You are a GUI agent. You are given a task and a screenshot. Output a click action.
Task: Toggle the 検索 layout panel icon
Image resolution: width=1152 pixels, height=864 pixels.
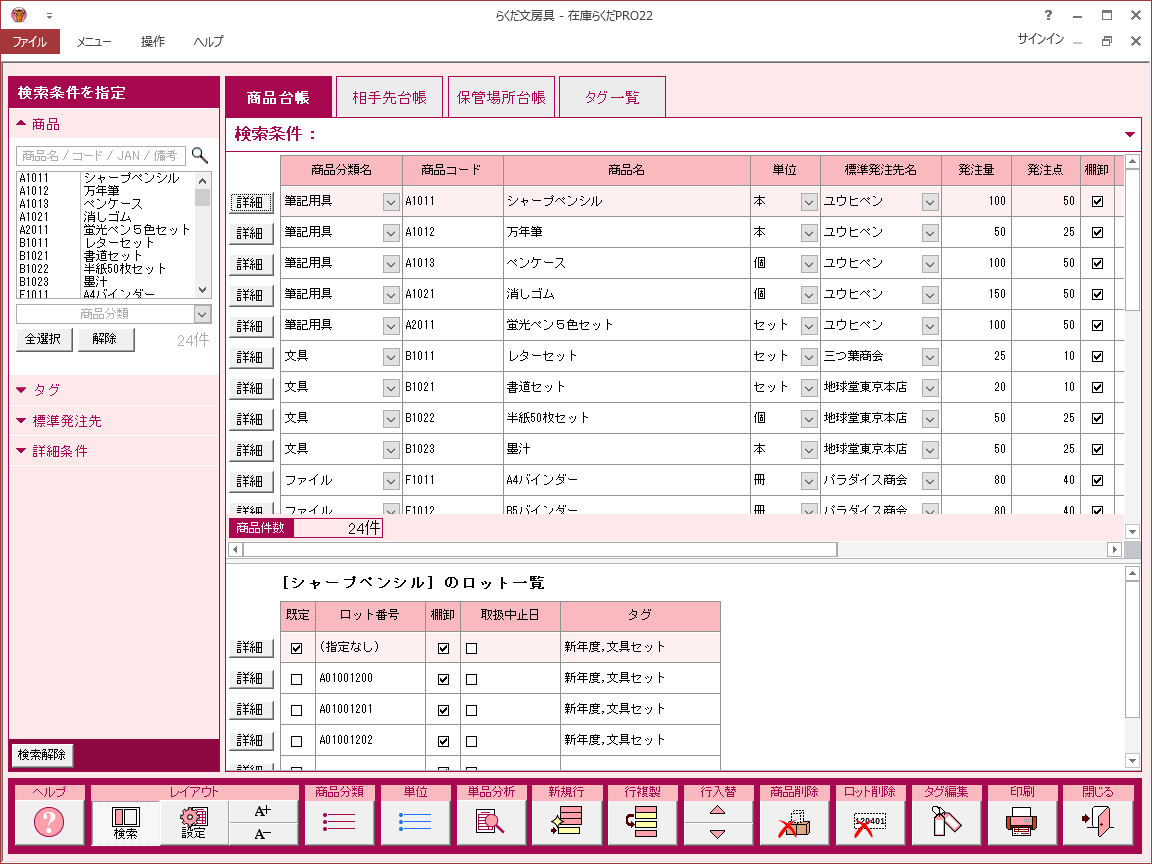point(126,822)
